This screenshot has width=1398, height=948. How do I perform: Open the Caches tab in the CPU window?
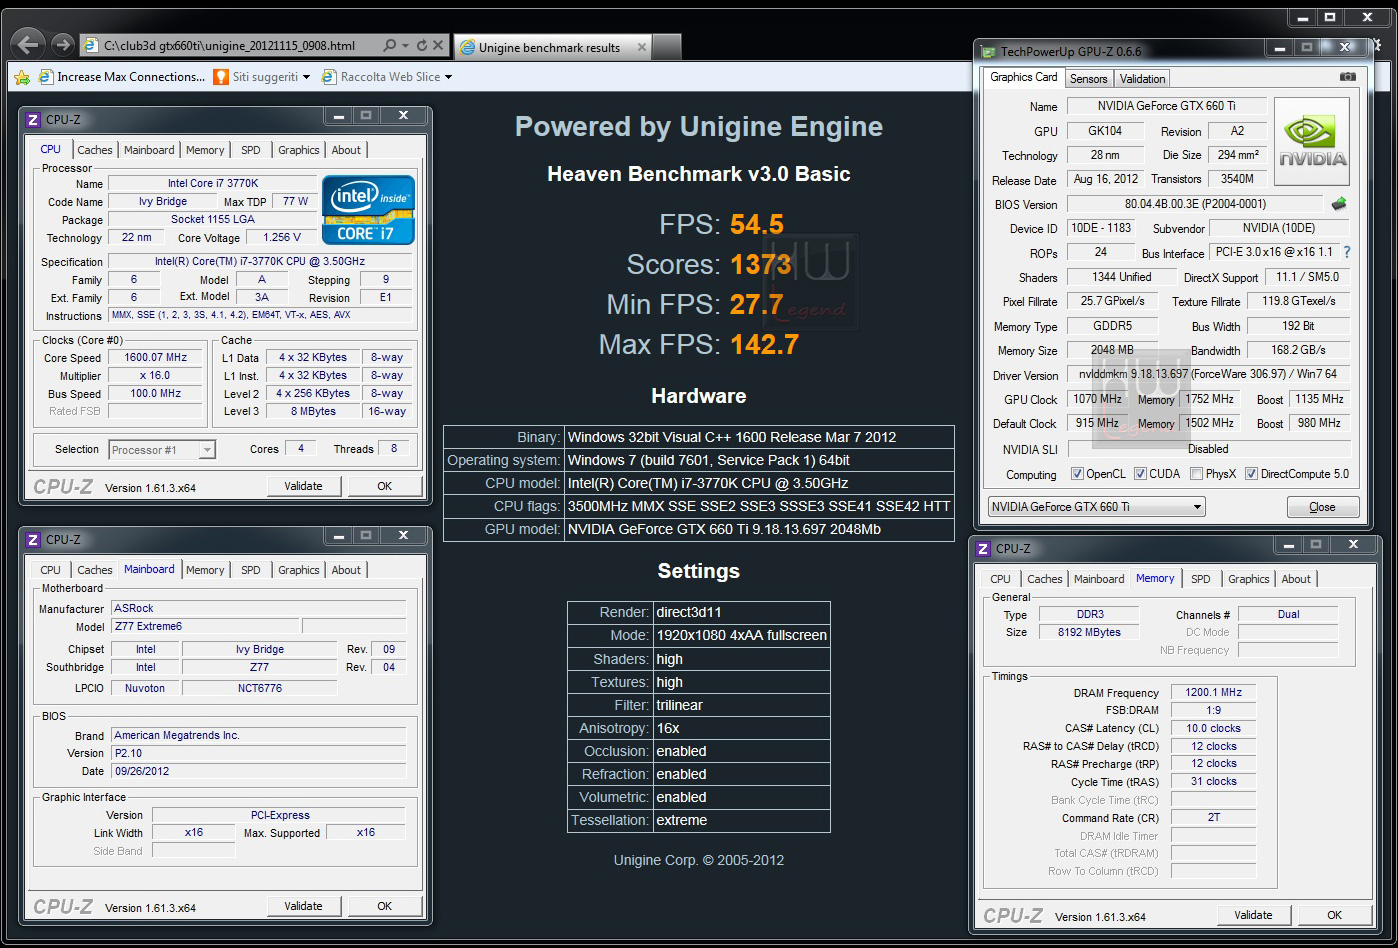point(95,150)
